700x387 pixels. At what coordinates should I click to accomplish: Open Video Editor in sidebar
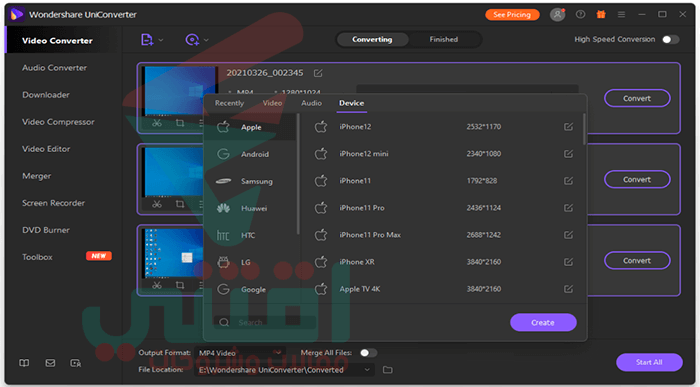pyautogui.click(x=46, y=149)
